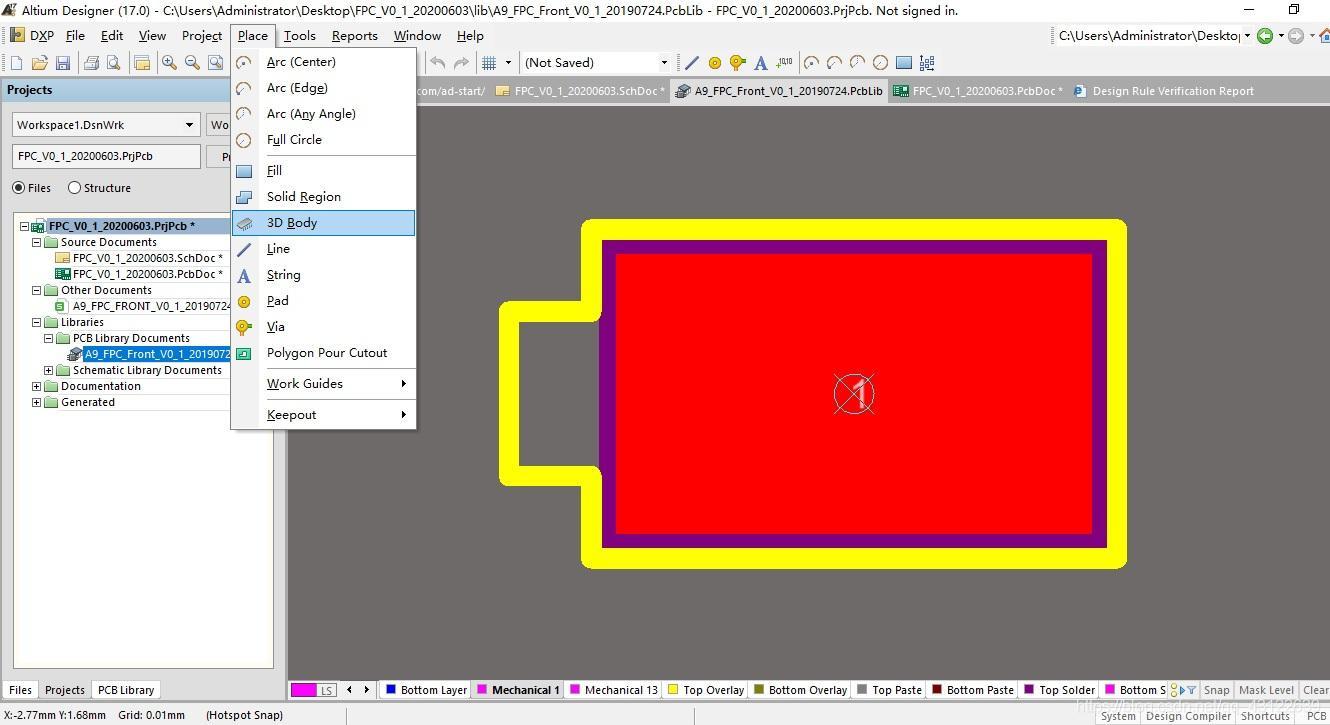Collapse the FPC_V0_1_20200603.PrjPcb project node
The height and width of the screenshot is (725, 1330).
pyautogui.click(x=25, y=226)
